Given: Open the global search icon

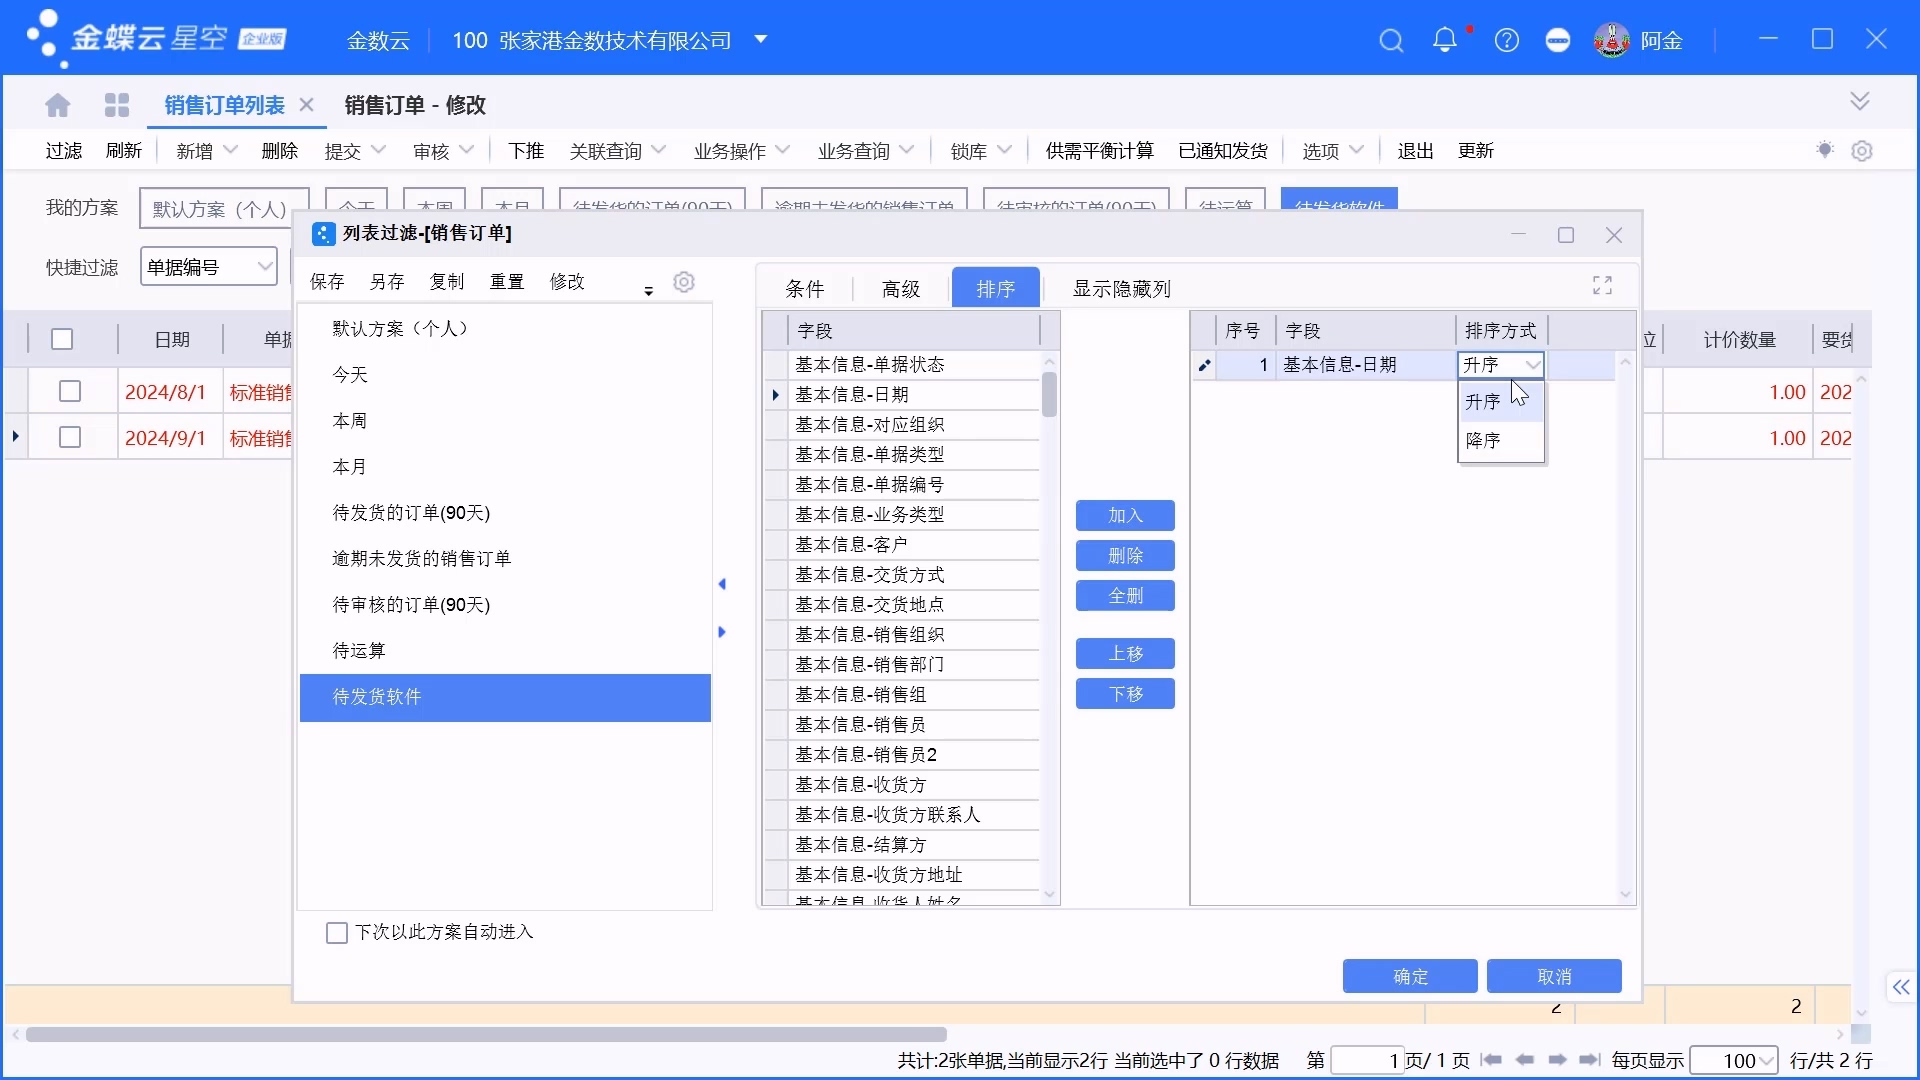Looking at the screenshot, I should click(1391, 41).
